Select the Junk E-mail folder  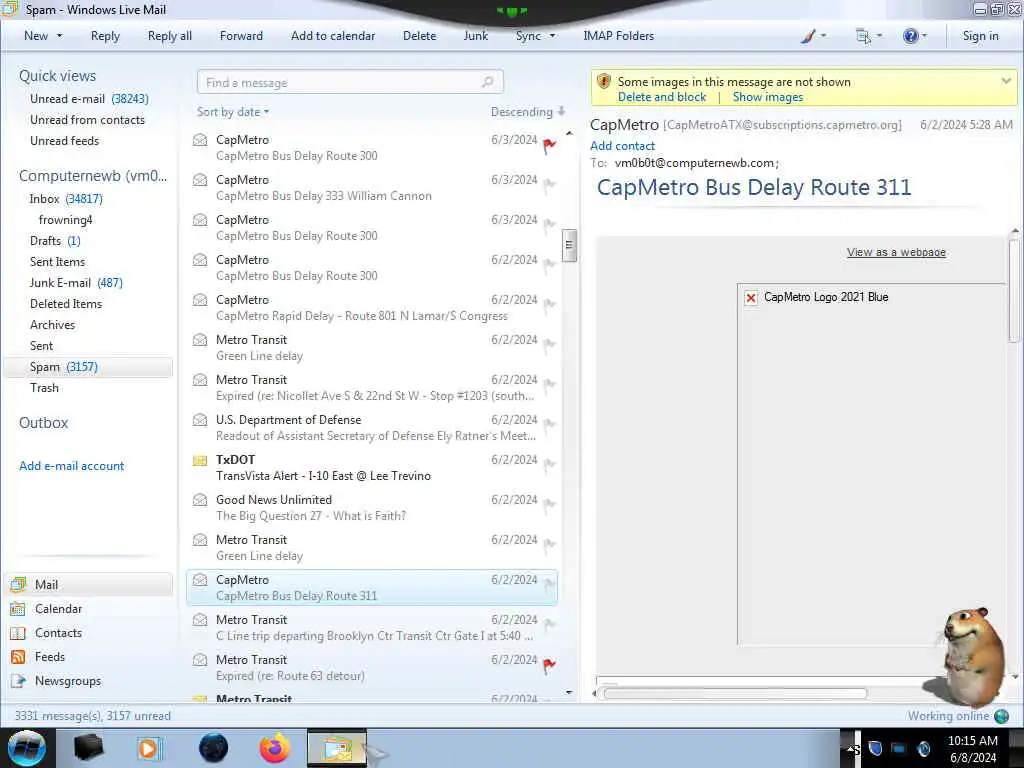click(76, 283)
